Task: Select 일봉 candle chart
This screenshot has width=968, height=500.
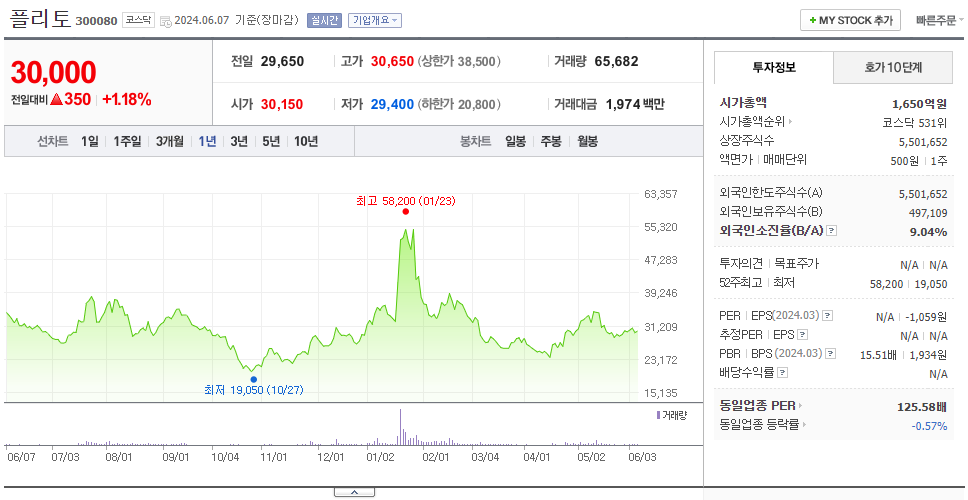Action: tap(515, 141)
